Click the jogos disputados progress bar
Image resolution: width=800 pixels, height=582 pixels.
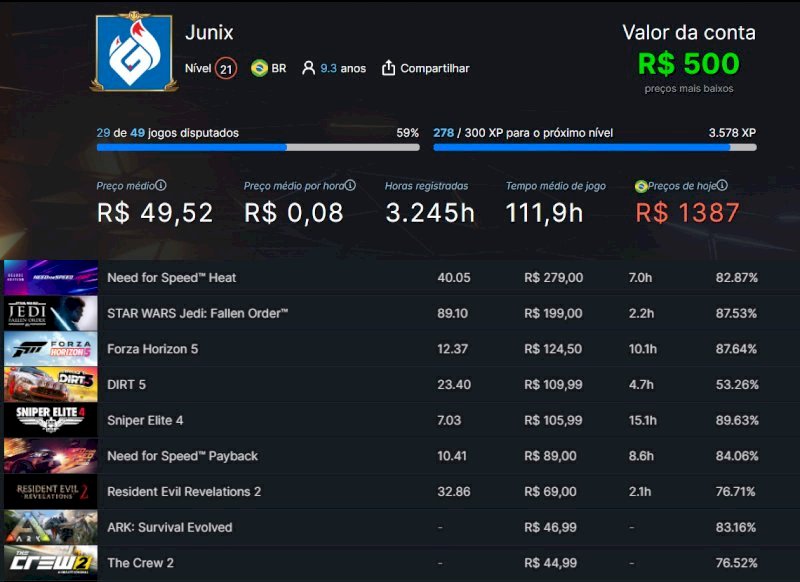258,147
